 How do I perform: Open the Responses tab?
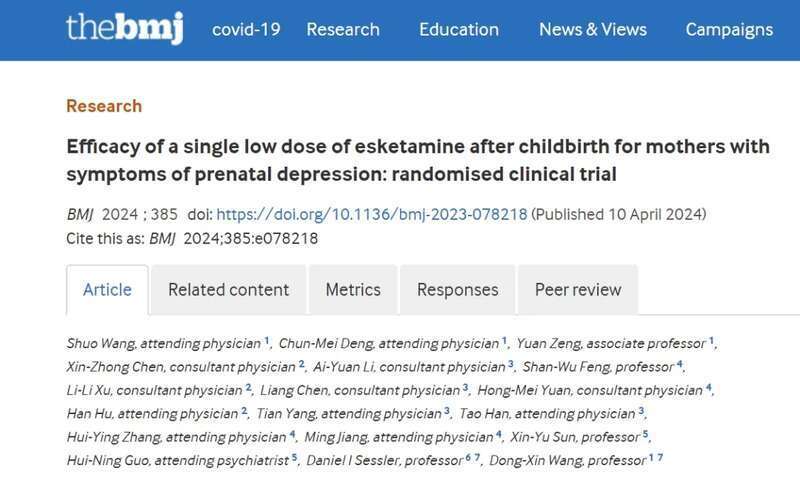click(458, 290)
